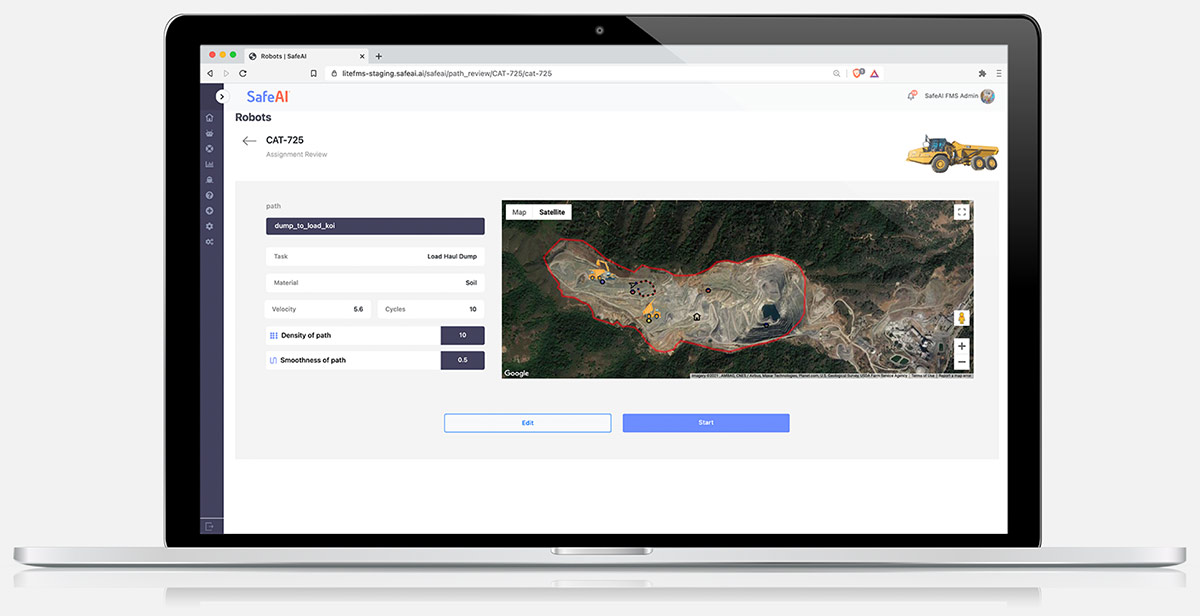Click the dump_to_load_koi path field
1200x616 pixels.
[x=374, y=226]
